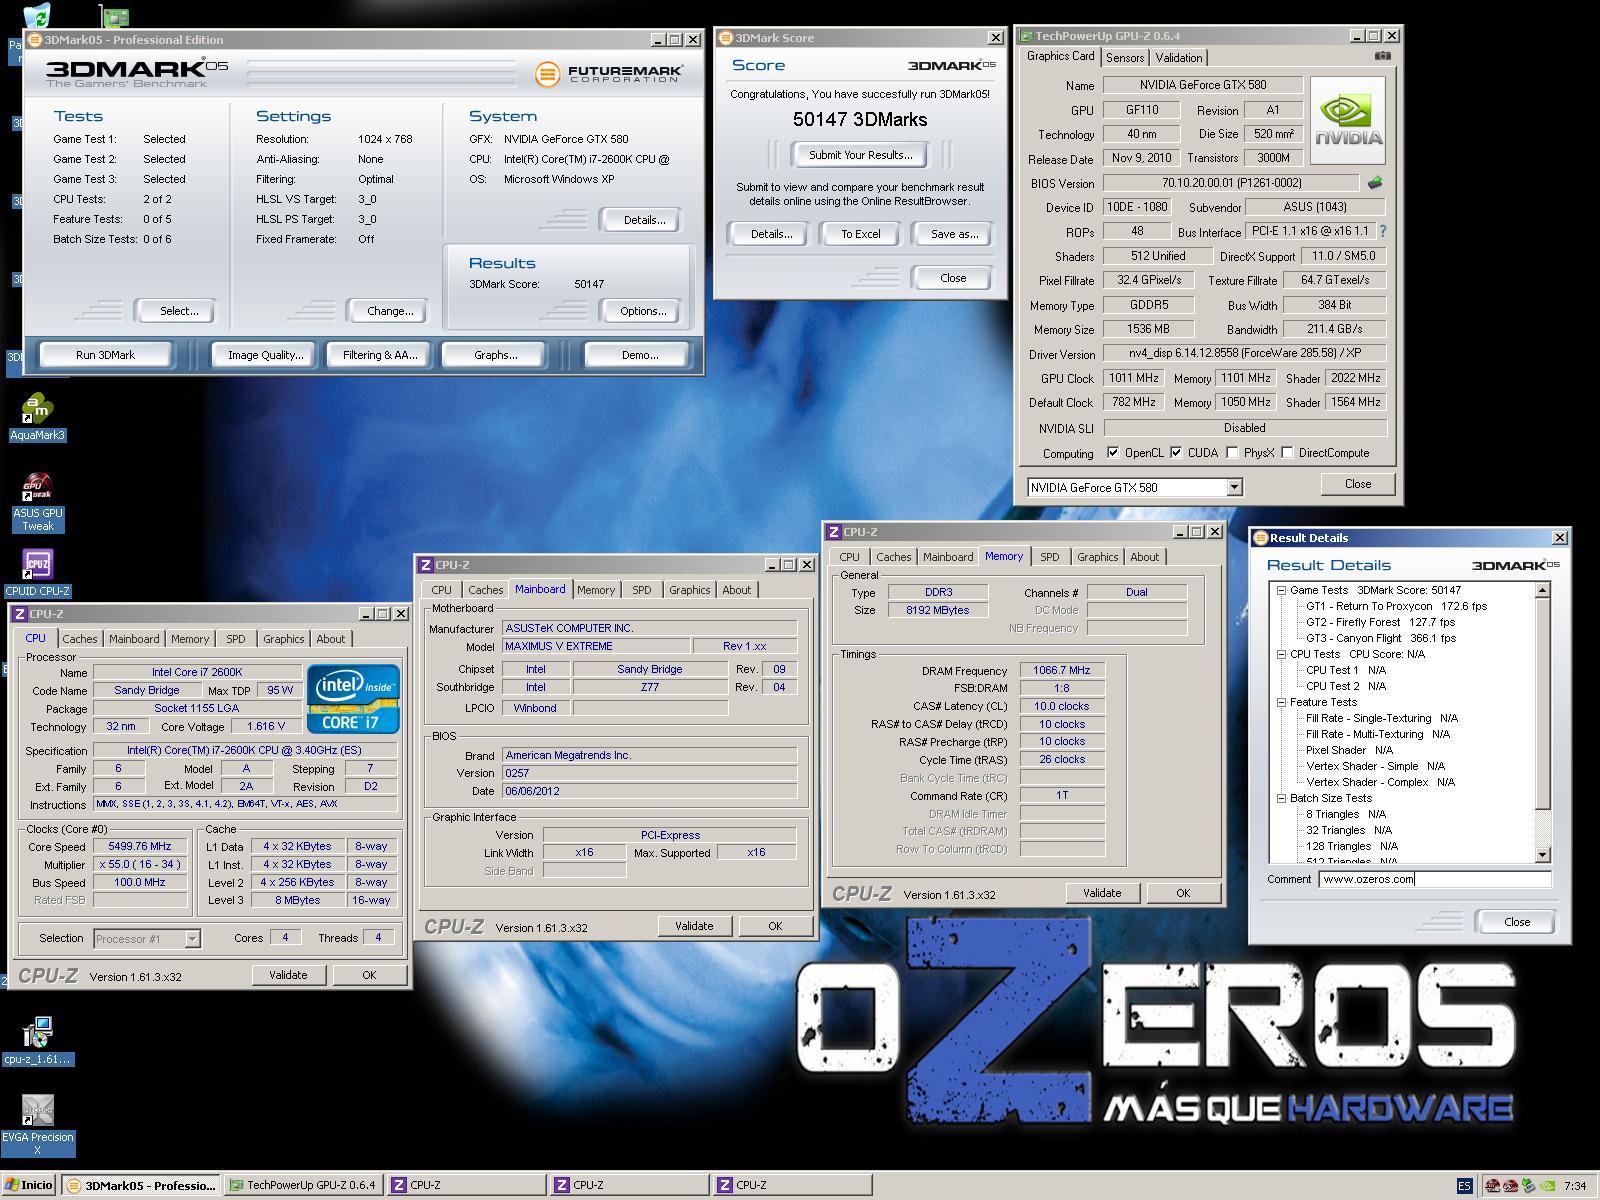Click the 3DMark Score window title icon
Viewport: 1600px width, 1200px height.
click(725, 38)
